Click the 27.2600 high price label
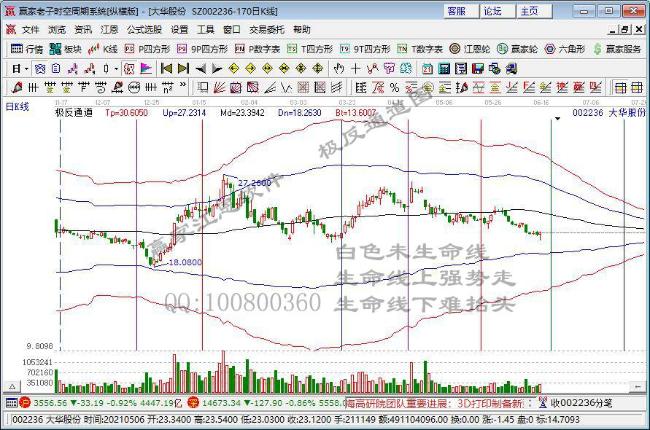 [x=255, y=182]
